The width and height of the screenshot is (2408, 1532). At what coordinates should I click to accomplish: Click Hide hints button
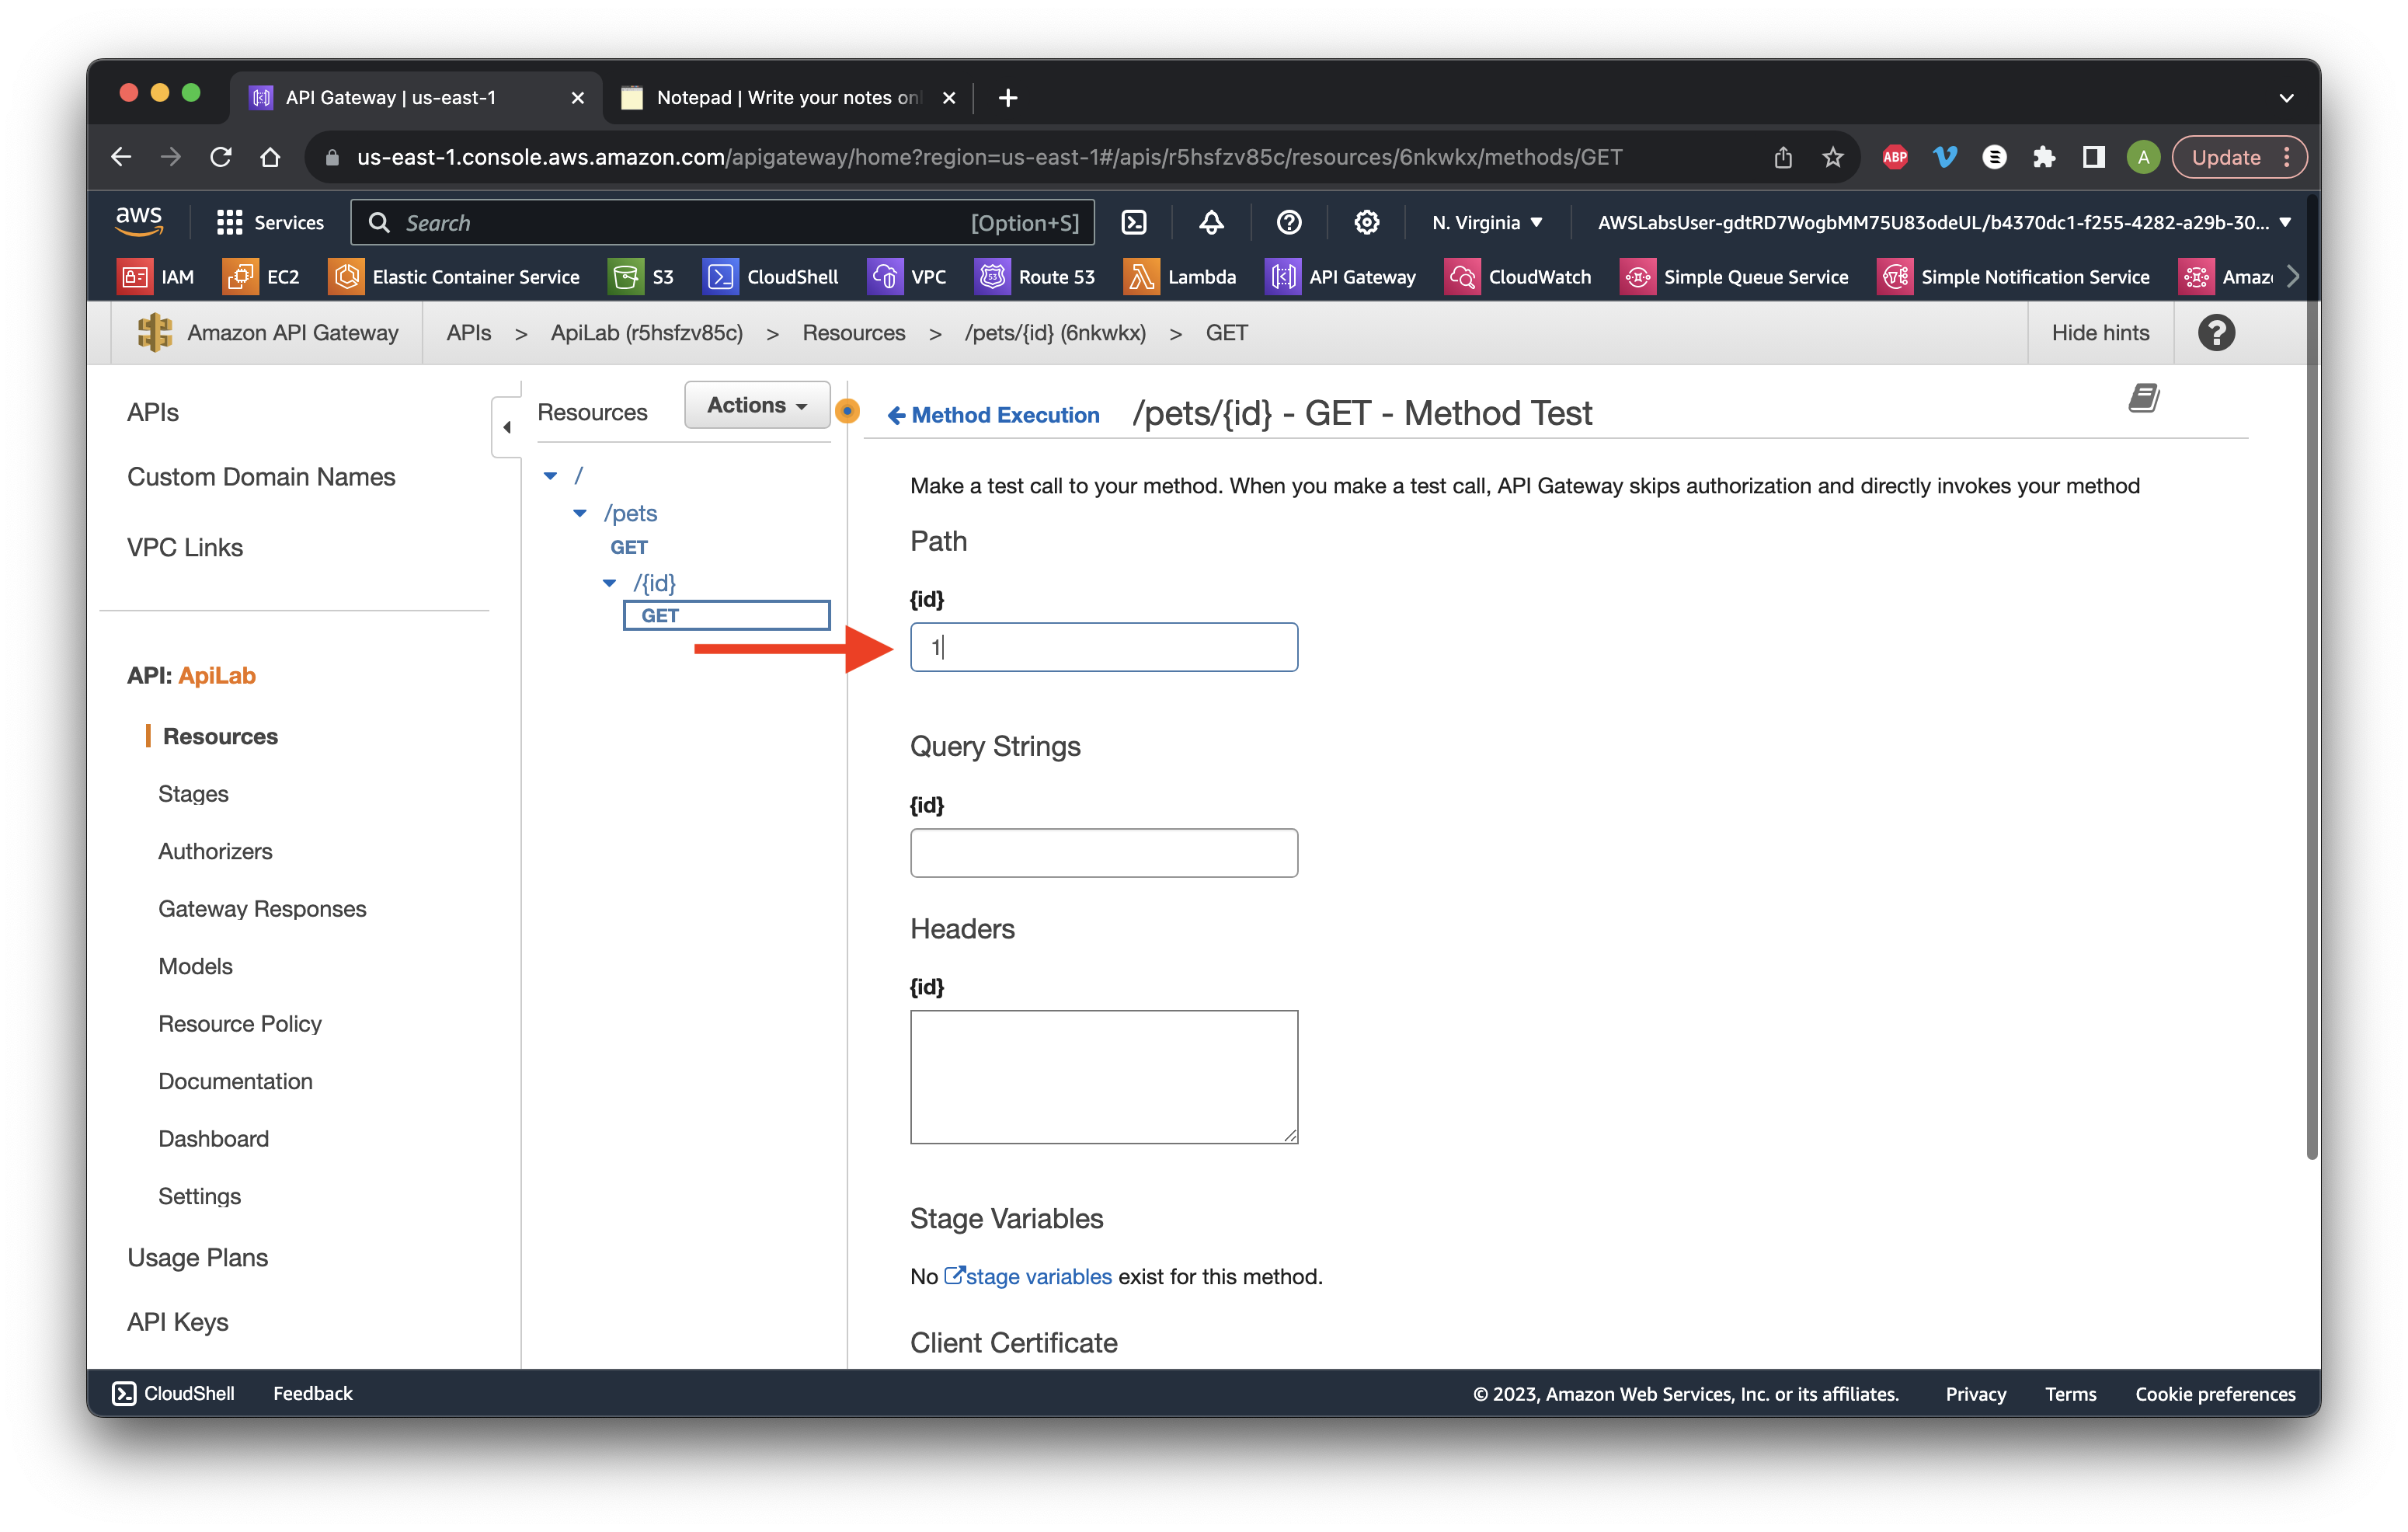2100,333
